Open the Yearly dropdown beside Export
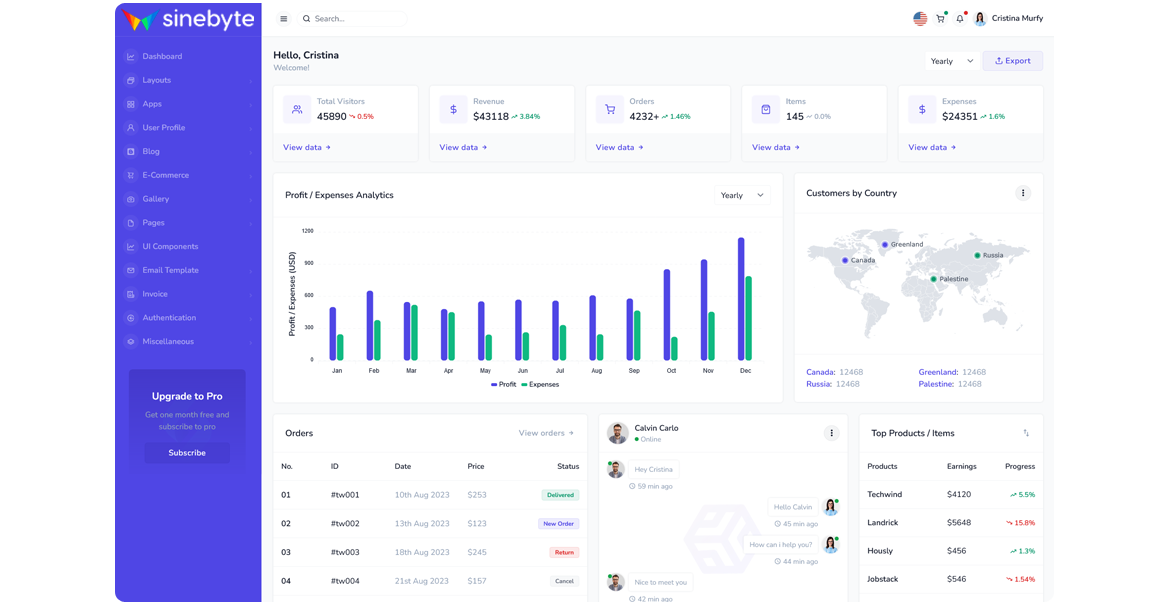This screenshot has width=1175, height=605. pos(951,61)
